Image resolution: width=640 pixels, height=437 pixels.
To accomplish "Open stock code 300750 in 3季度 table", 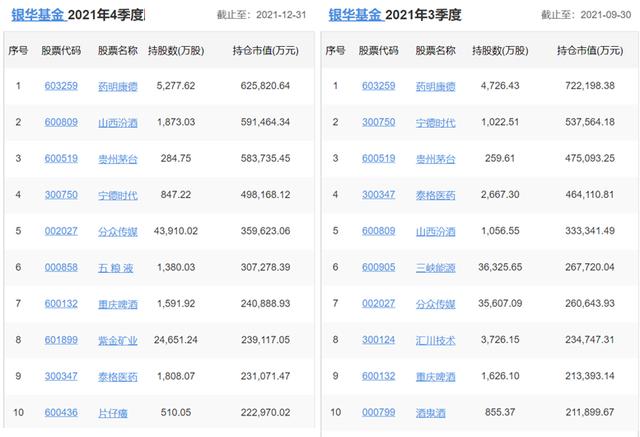I will [x=378, y=122].
